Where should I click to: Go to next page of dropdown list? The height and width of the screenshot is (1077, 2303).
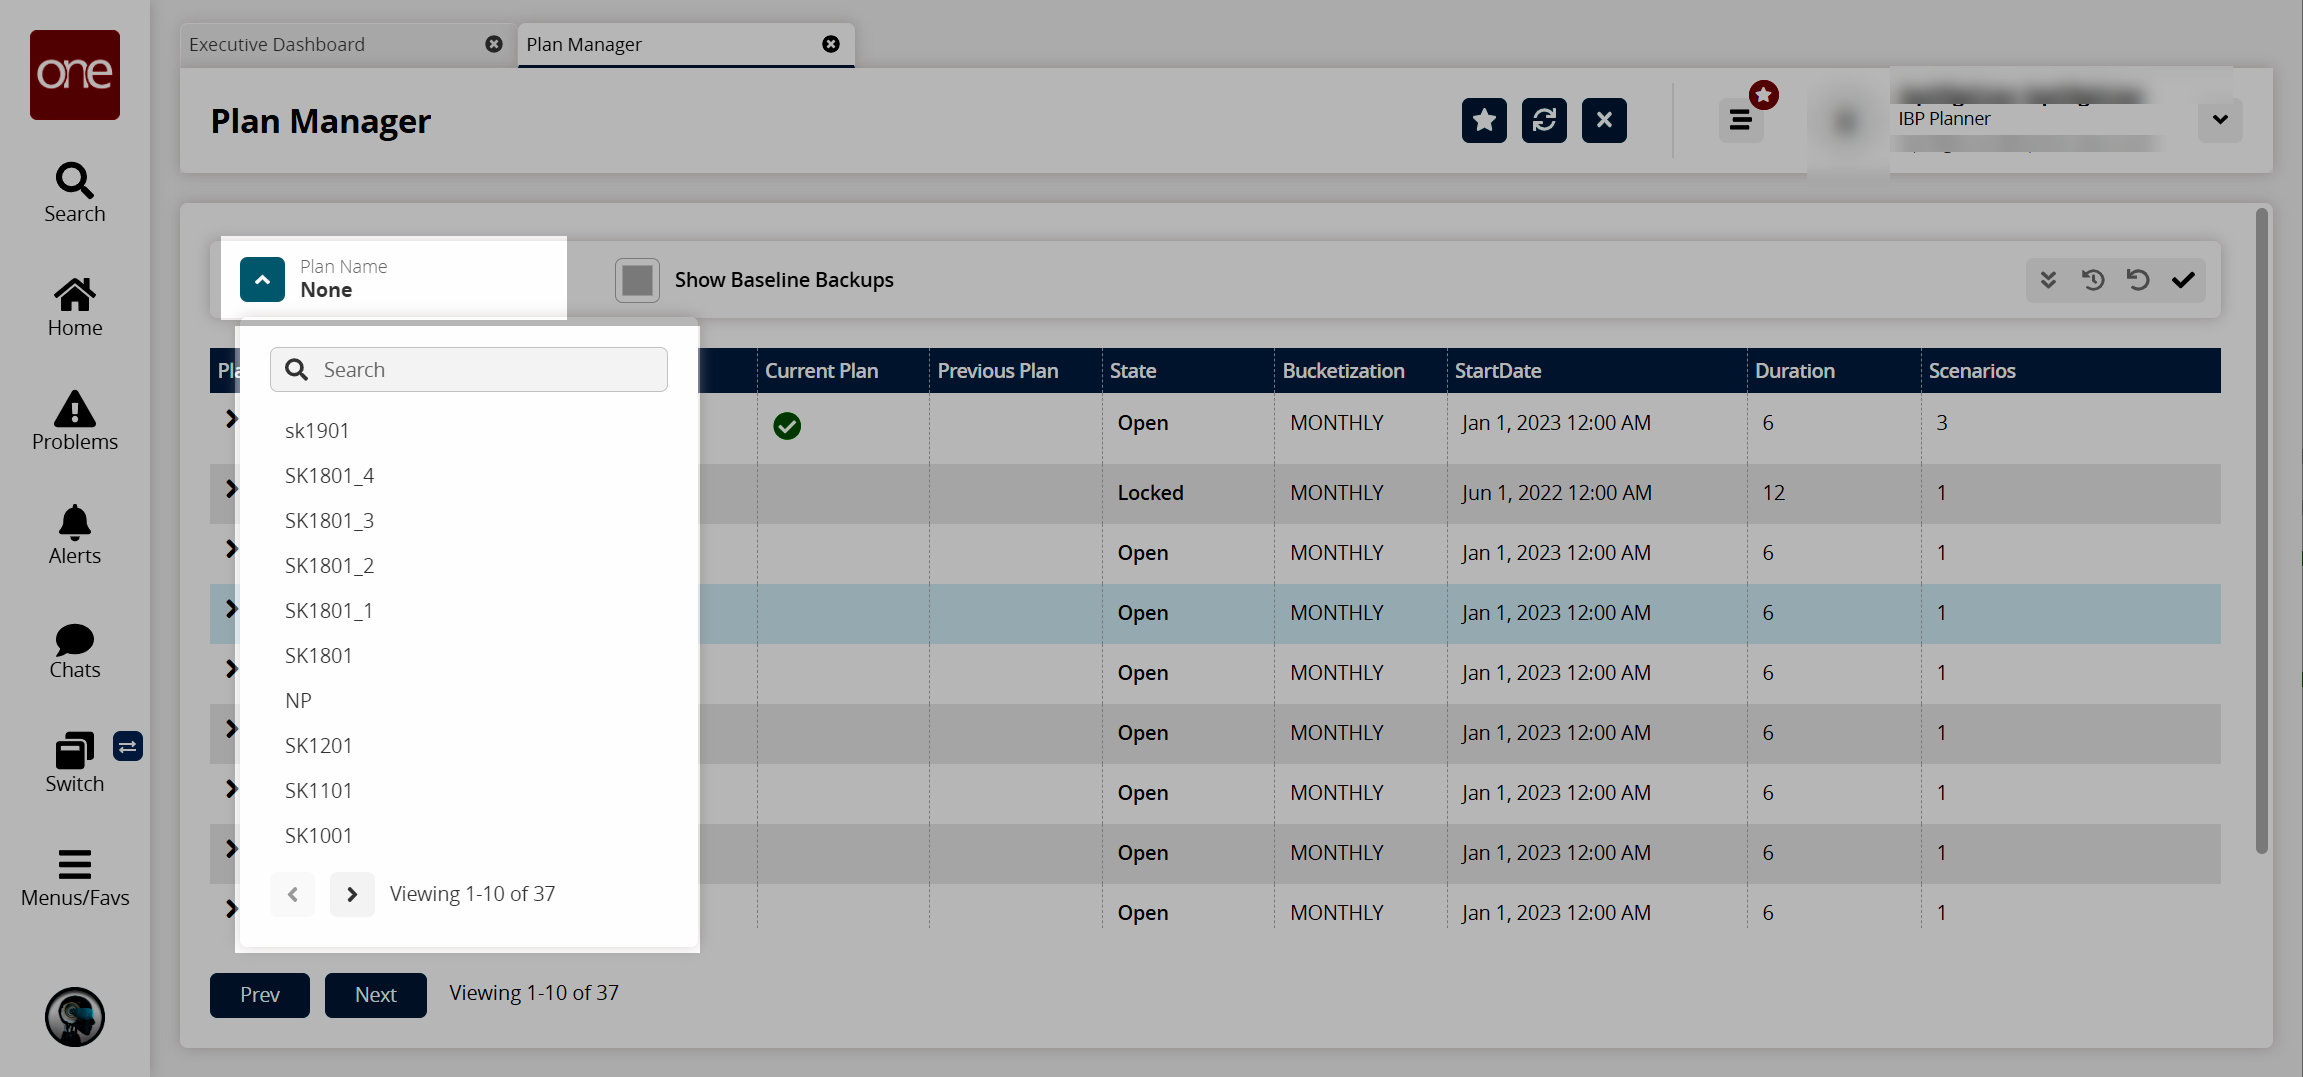tap(352, 894)
